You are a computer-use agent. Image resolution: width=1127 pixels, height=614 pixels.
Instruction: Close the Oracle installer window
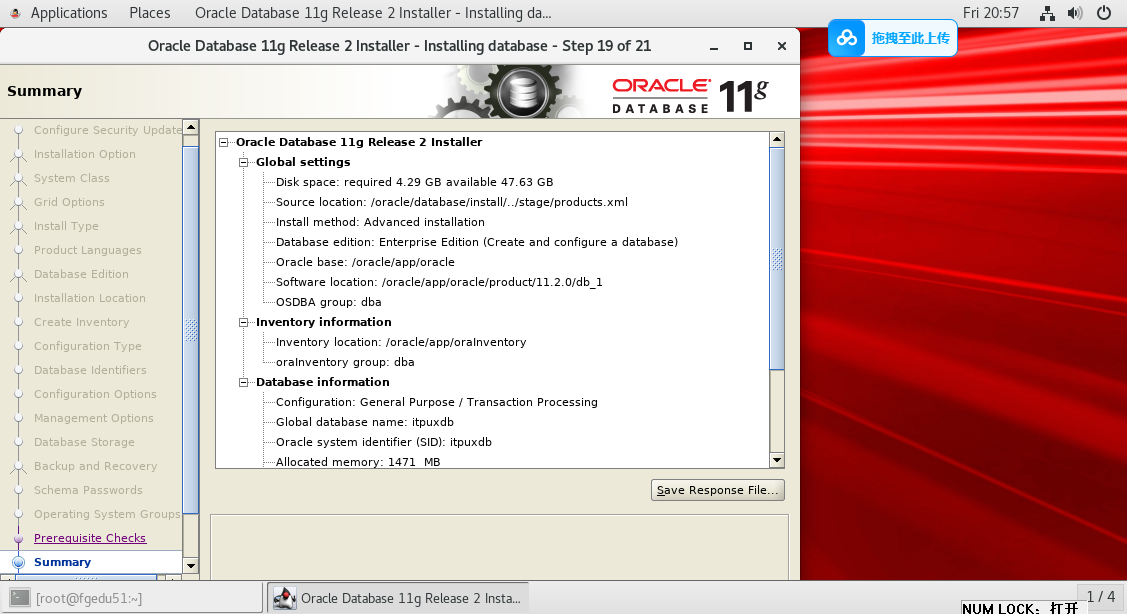click(x=781, y=46)
